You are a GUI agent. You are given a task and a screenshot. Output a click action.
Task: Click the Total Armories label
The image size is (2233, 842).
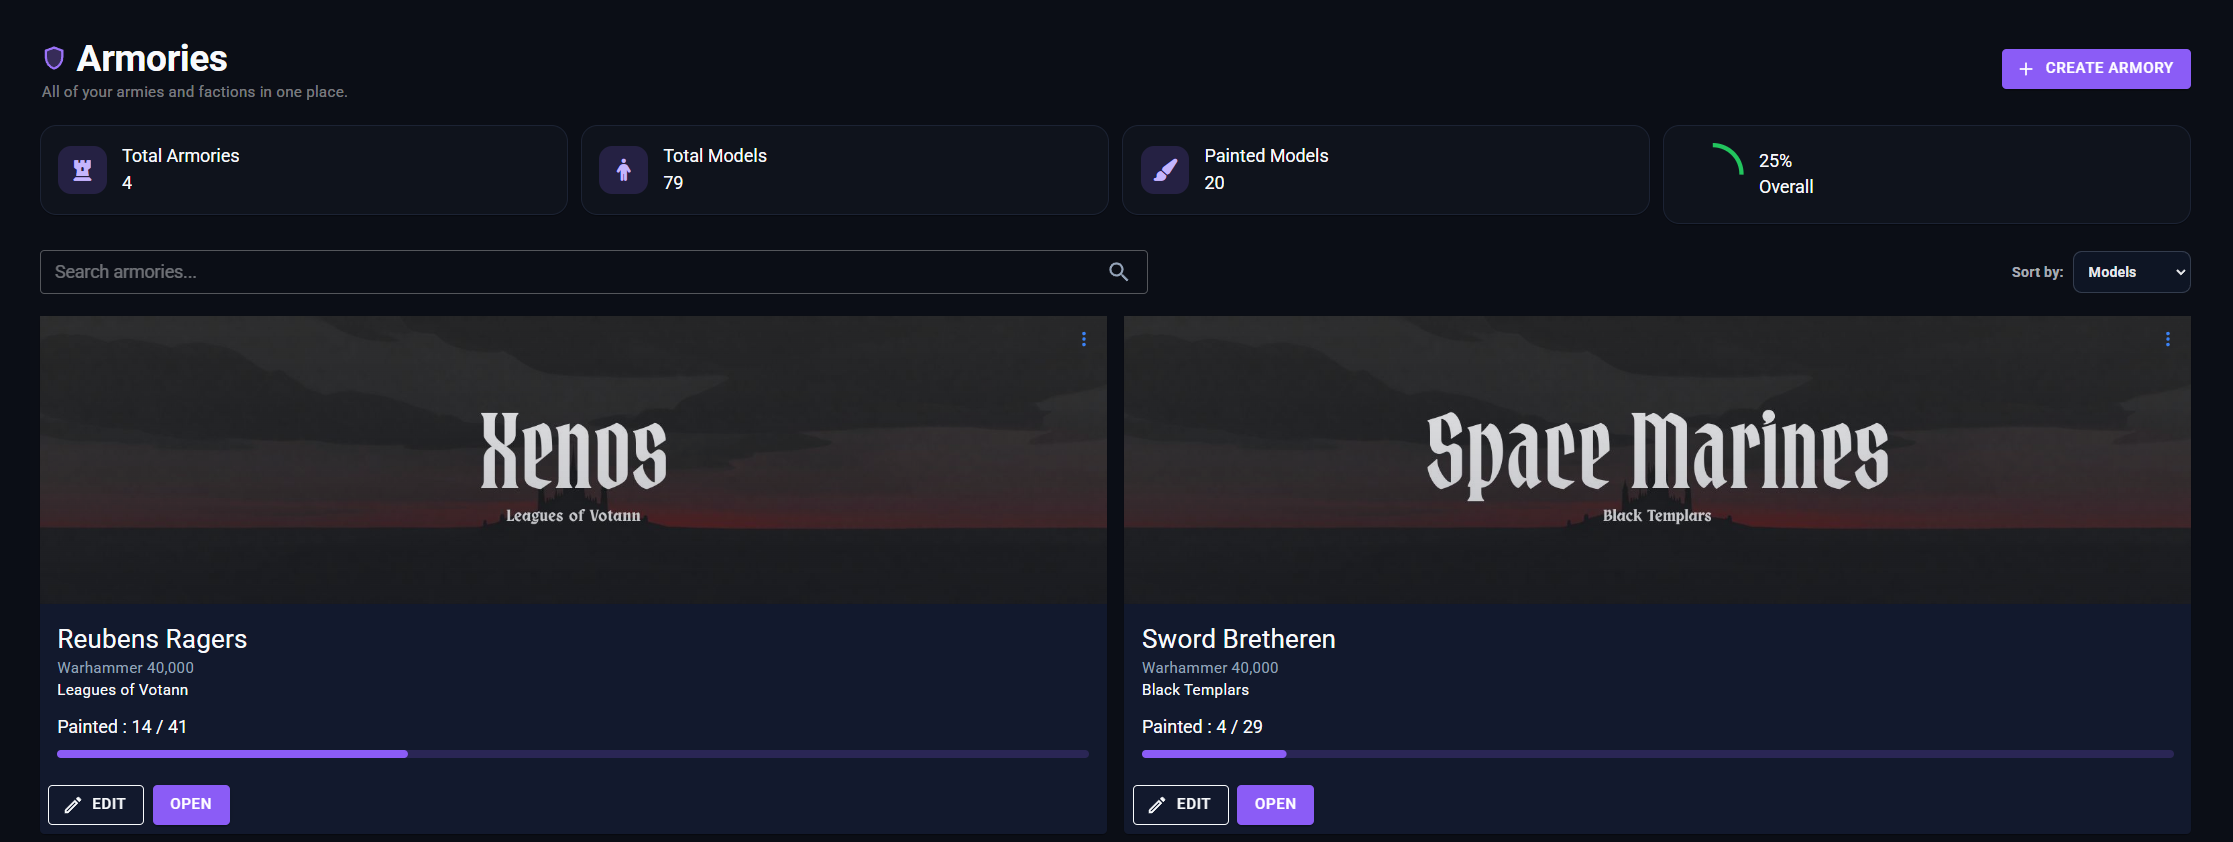click(x=181, y=156)
